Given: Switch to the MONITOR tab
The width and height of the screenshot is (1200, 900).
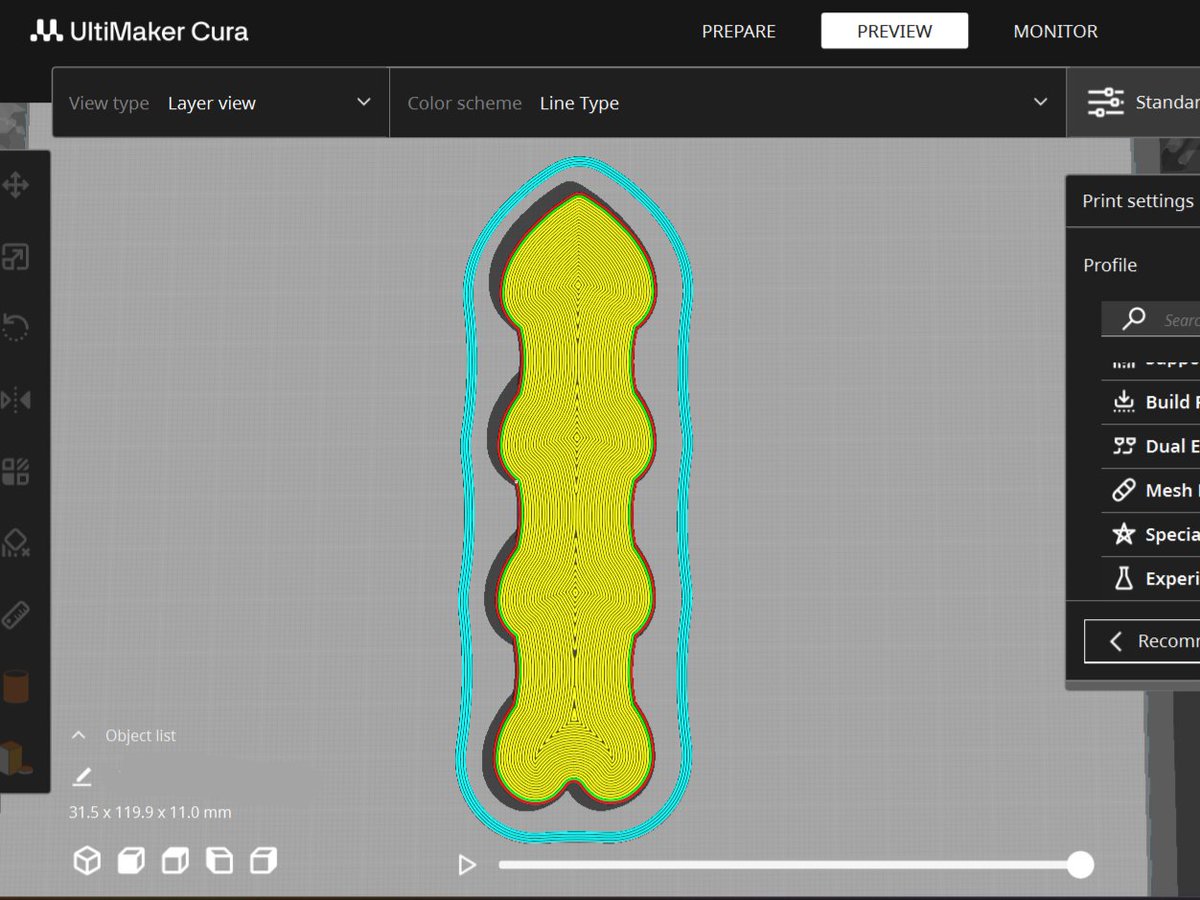Looking at the screenshot, I should [x=1055, y=31].
